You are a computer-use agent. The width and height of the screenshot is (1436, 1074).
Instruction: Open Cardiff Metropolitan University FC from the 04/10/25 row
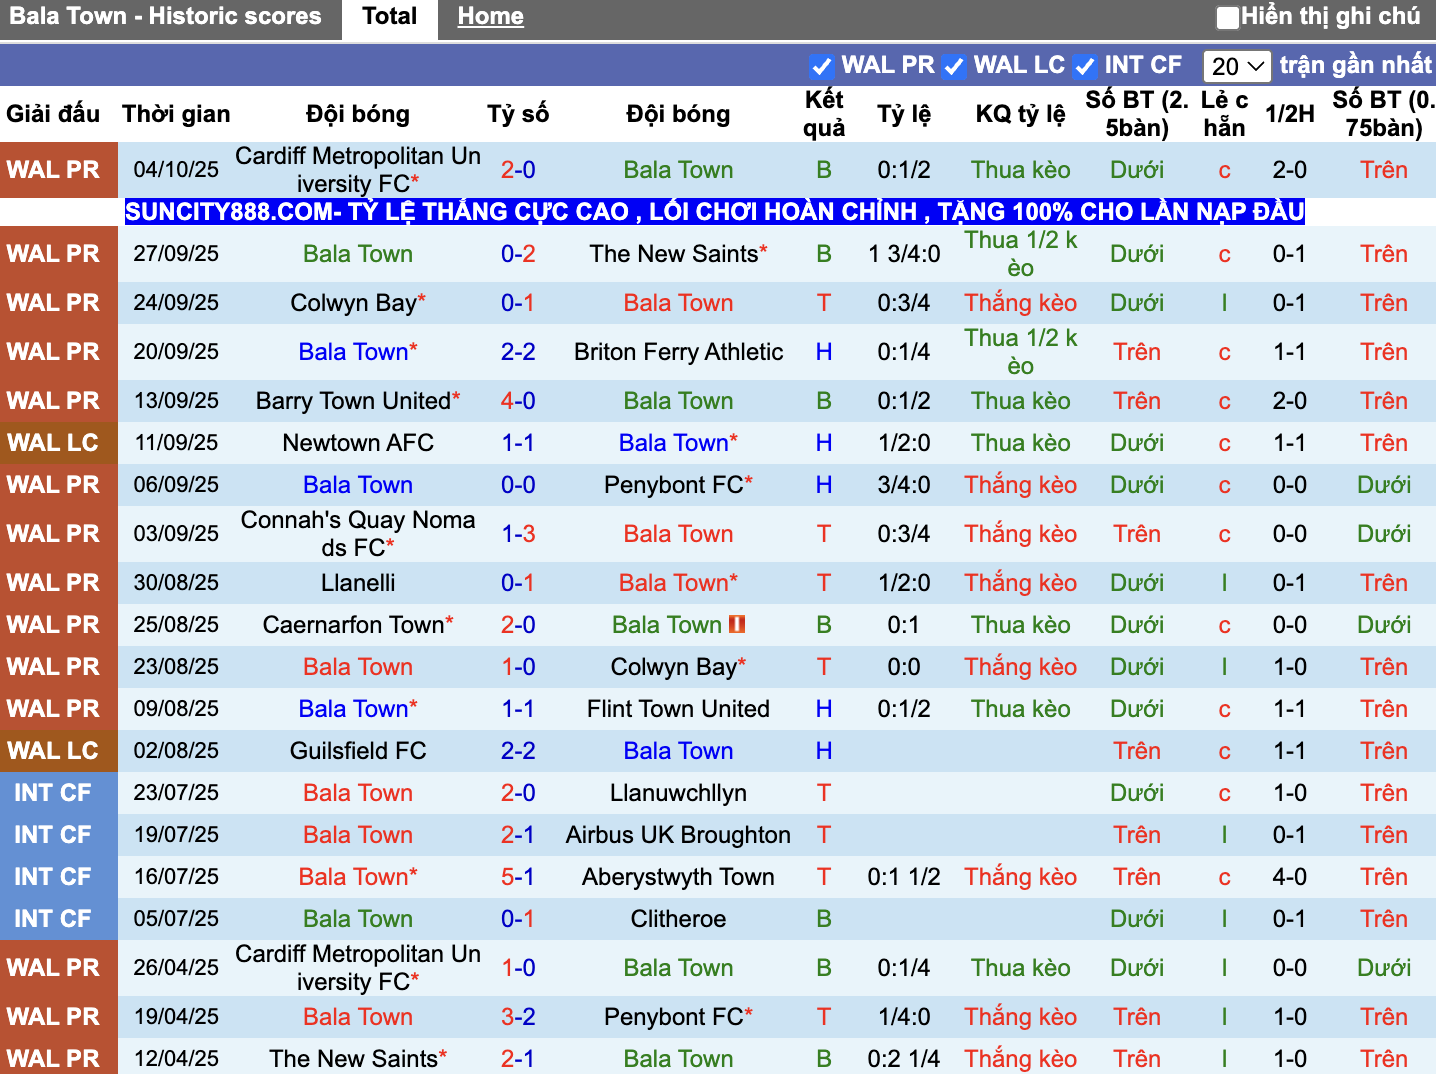tap(358, 170)
